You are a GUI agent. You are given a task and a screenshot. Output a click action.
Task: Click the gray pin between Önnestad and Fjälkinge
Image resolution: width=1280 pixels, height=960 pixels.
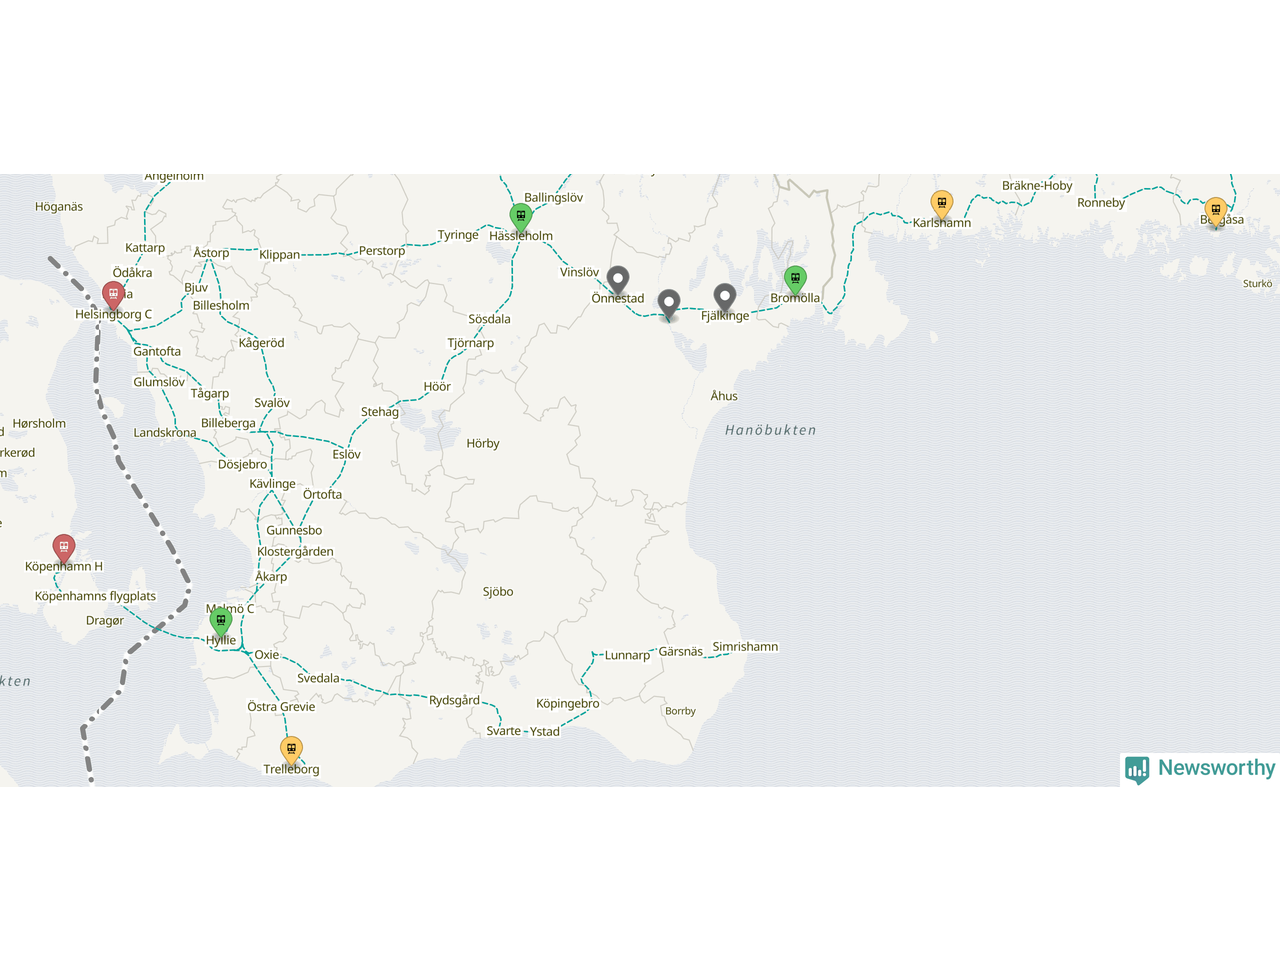669,305
